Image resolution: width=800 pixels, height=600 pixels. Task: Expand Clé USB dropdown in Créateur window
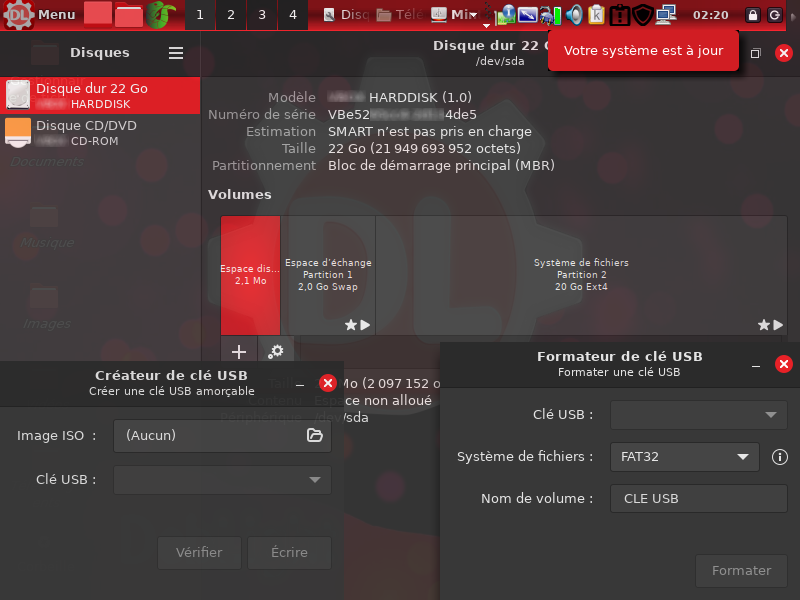(222, 480)
